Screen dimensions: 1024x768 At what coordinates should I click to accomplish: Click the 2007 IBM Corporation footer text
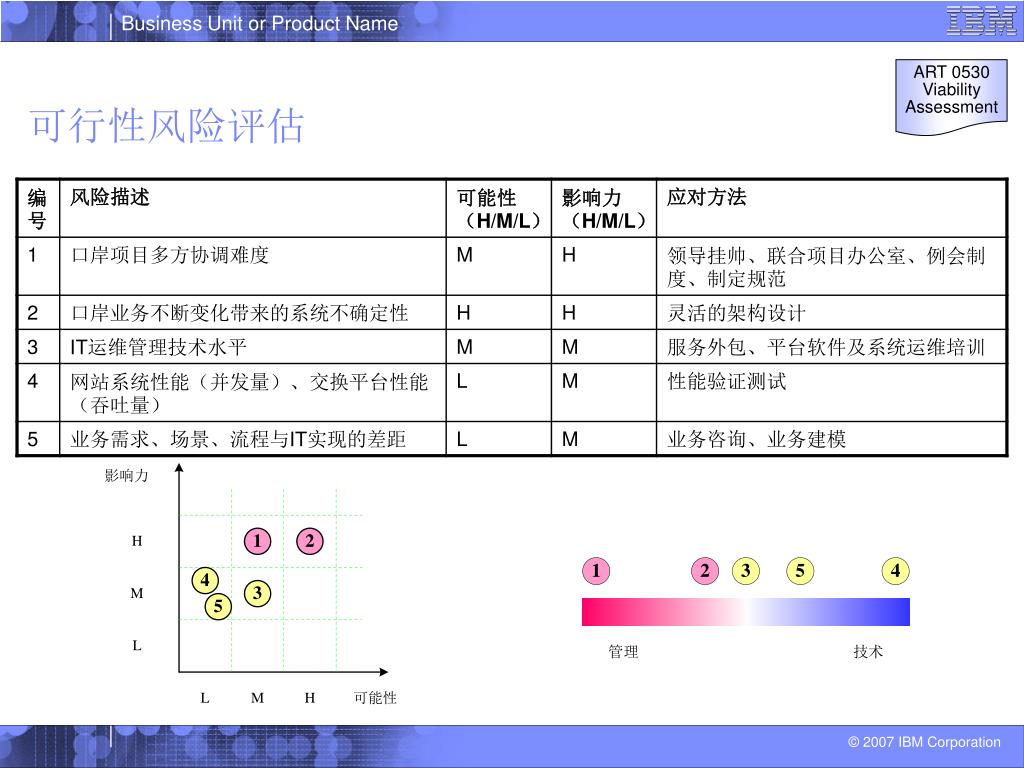tap(924, 742)
